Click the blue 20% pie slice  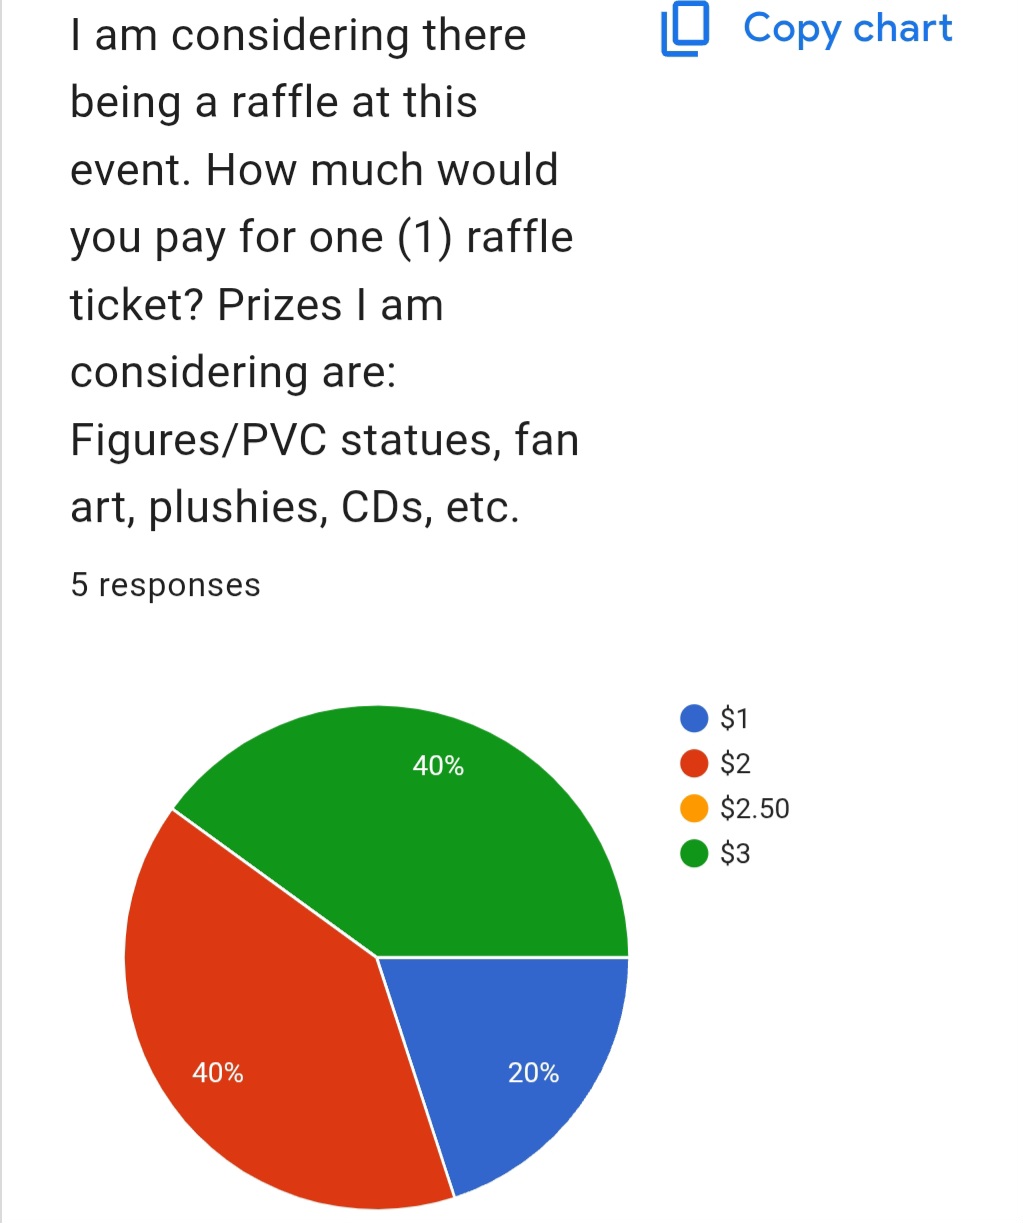tap(510, 1060)
